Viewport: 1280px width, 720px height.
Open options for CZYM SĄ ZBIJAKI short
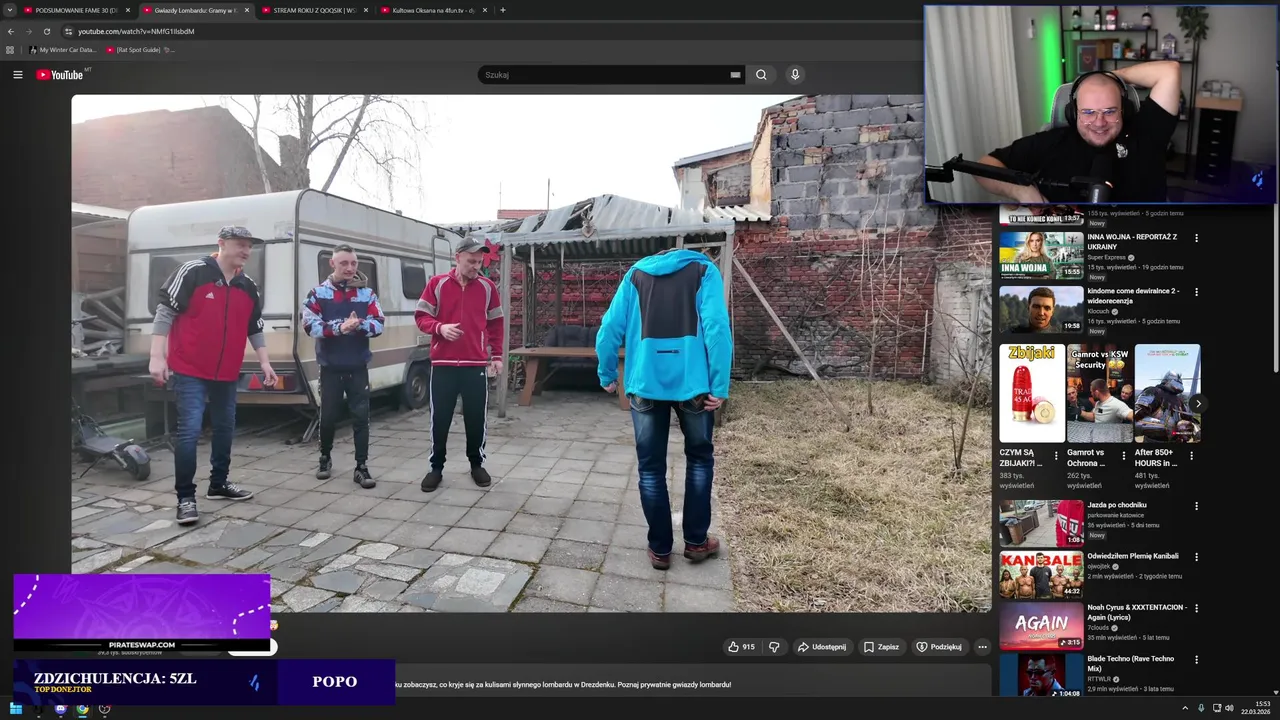coord(1056,456)
